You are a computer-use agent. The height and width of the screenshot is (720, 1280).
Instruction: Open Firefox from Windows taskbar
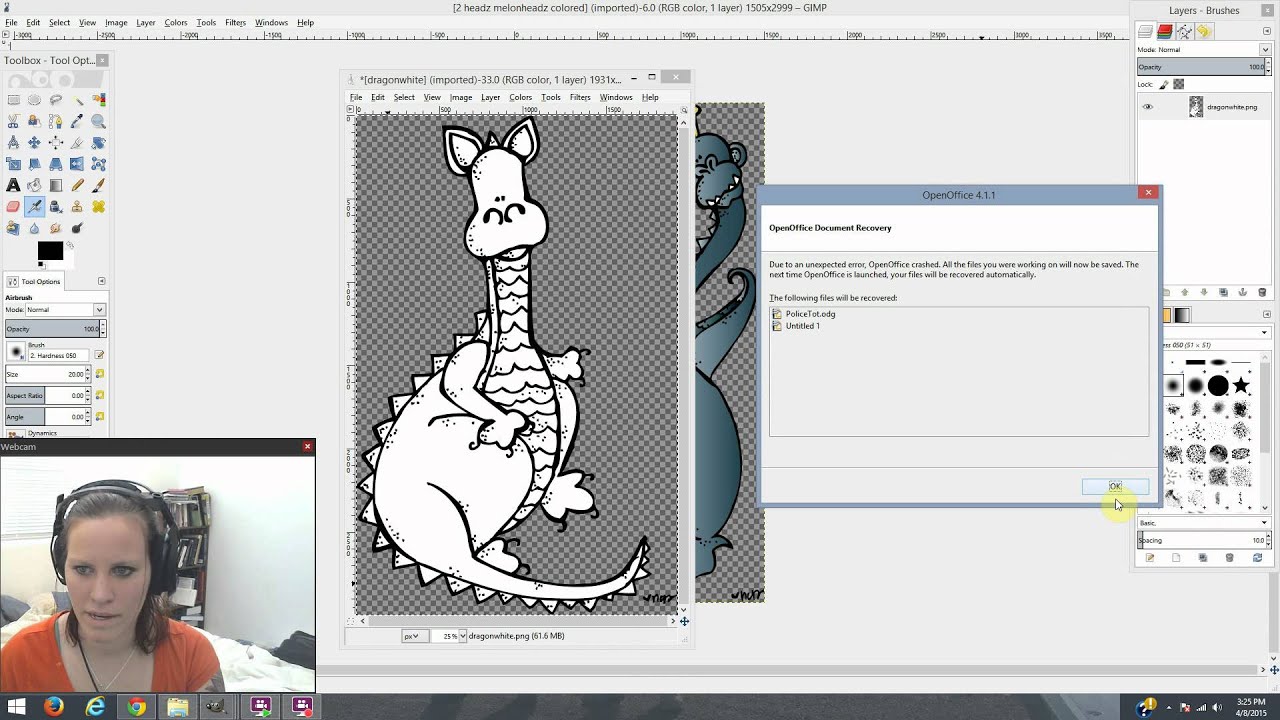coord(54,707)
